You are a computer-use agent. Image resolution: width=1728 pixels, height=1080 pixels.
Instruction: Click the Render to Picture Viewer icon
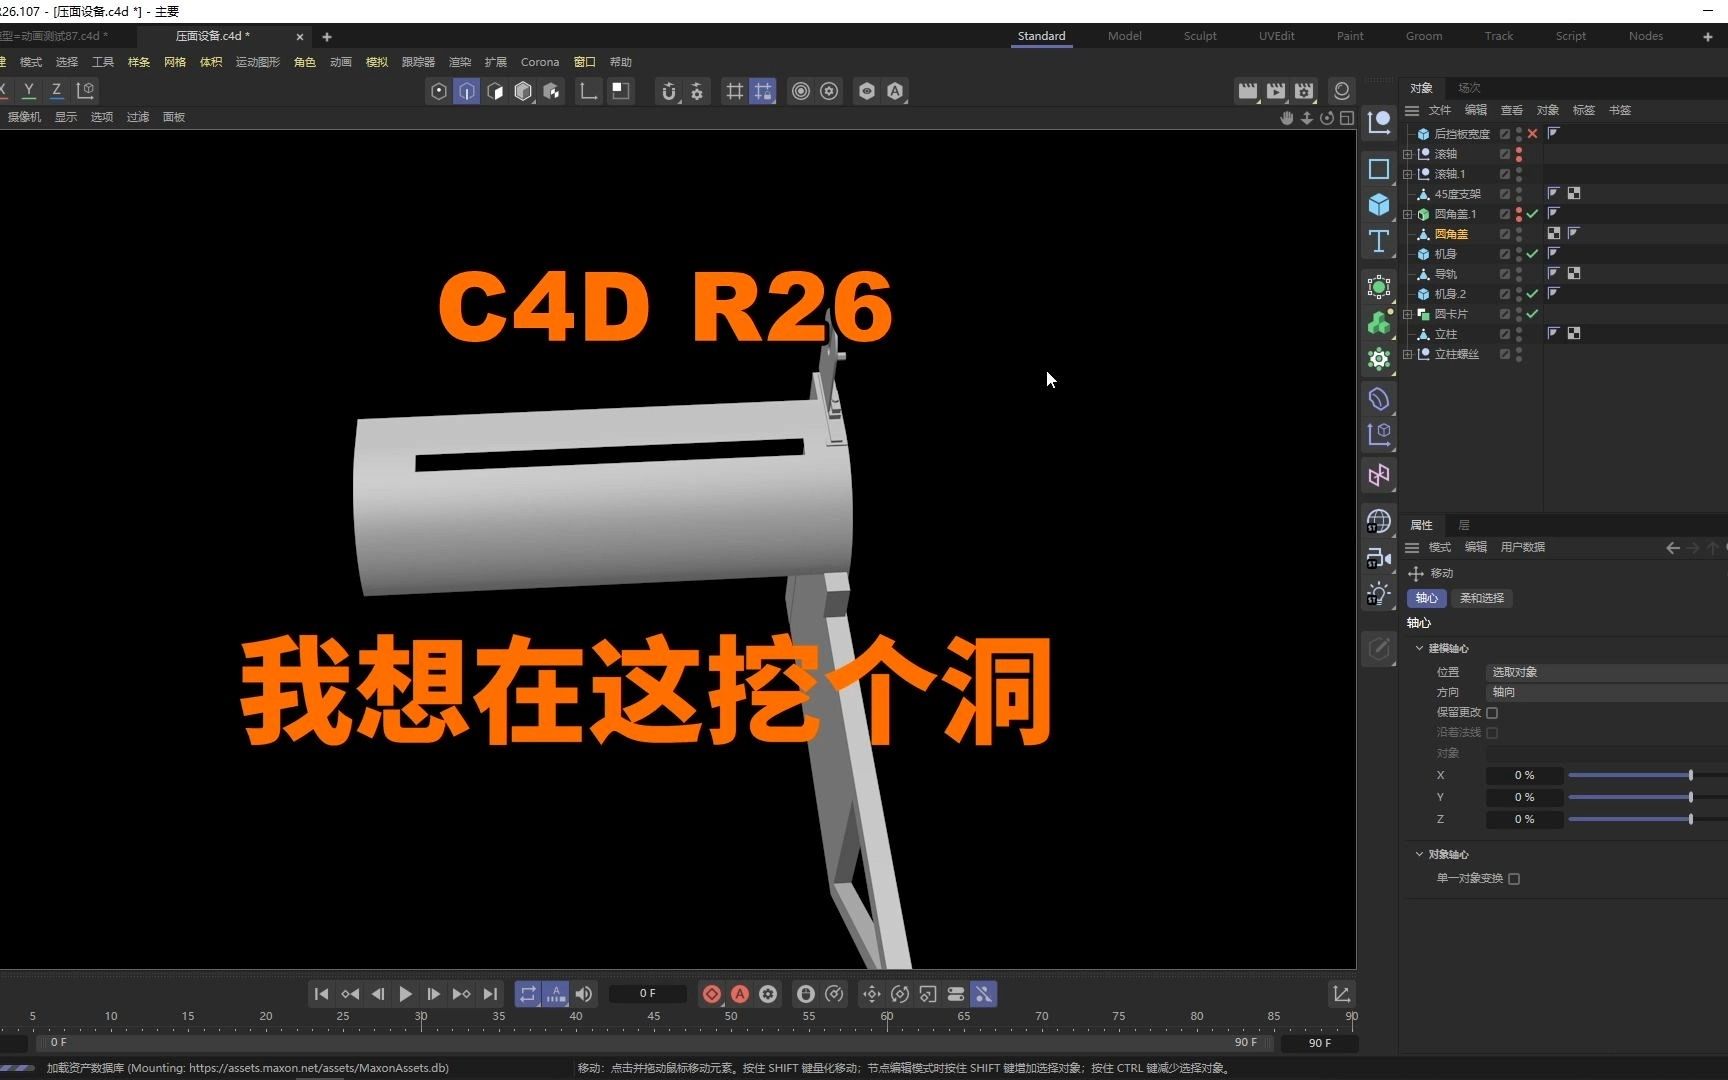[1276, 91]
